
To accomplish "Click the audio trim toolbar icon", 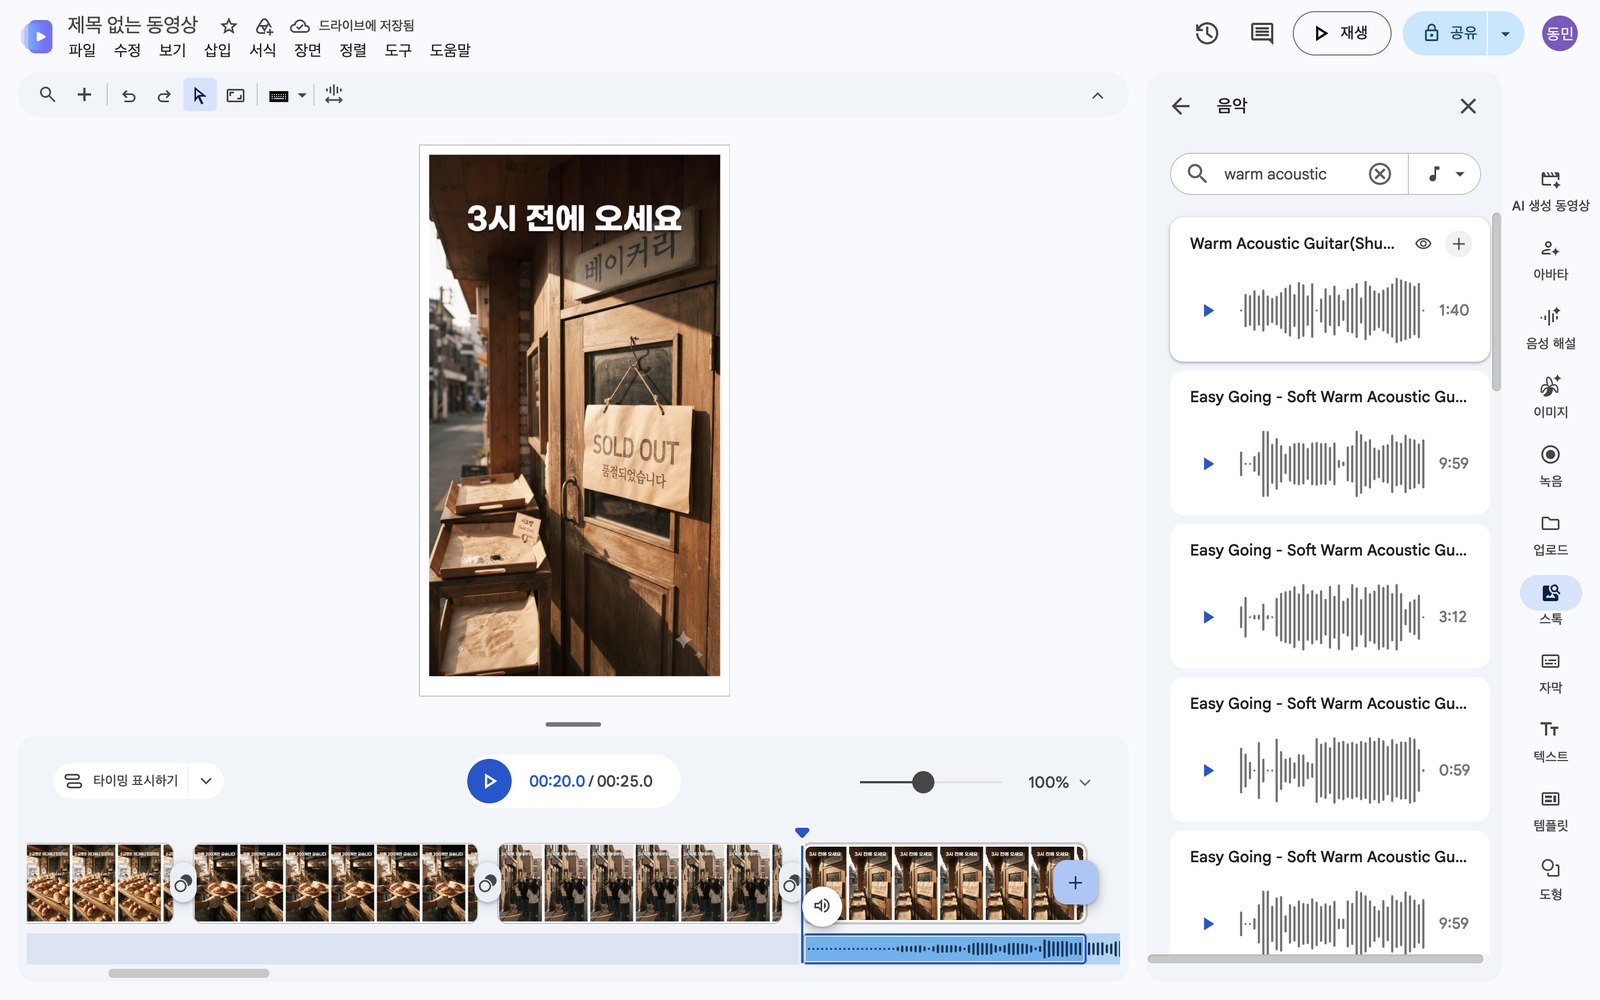I will coord(334,95).
